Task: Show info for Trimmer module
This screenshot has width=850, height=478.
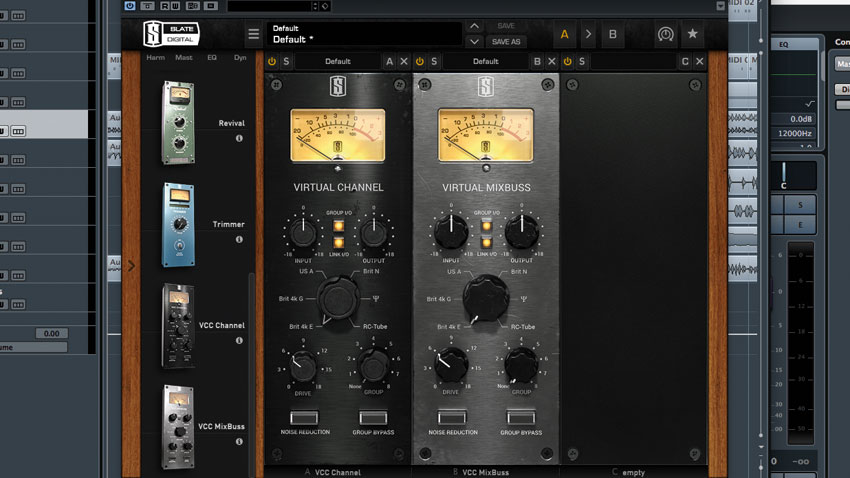Action: click(x=239, y=240)
